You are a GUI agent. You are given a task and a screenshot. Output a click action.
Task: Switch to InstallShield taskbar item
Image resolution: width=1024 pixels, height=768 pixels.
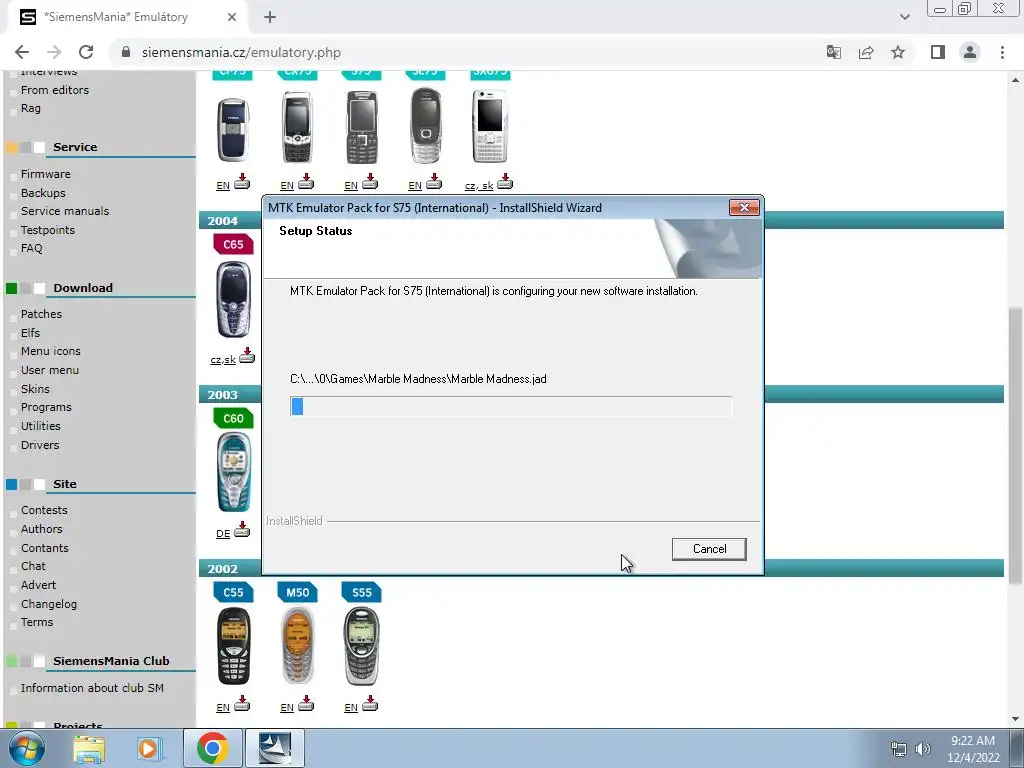coord(275,748)
